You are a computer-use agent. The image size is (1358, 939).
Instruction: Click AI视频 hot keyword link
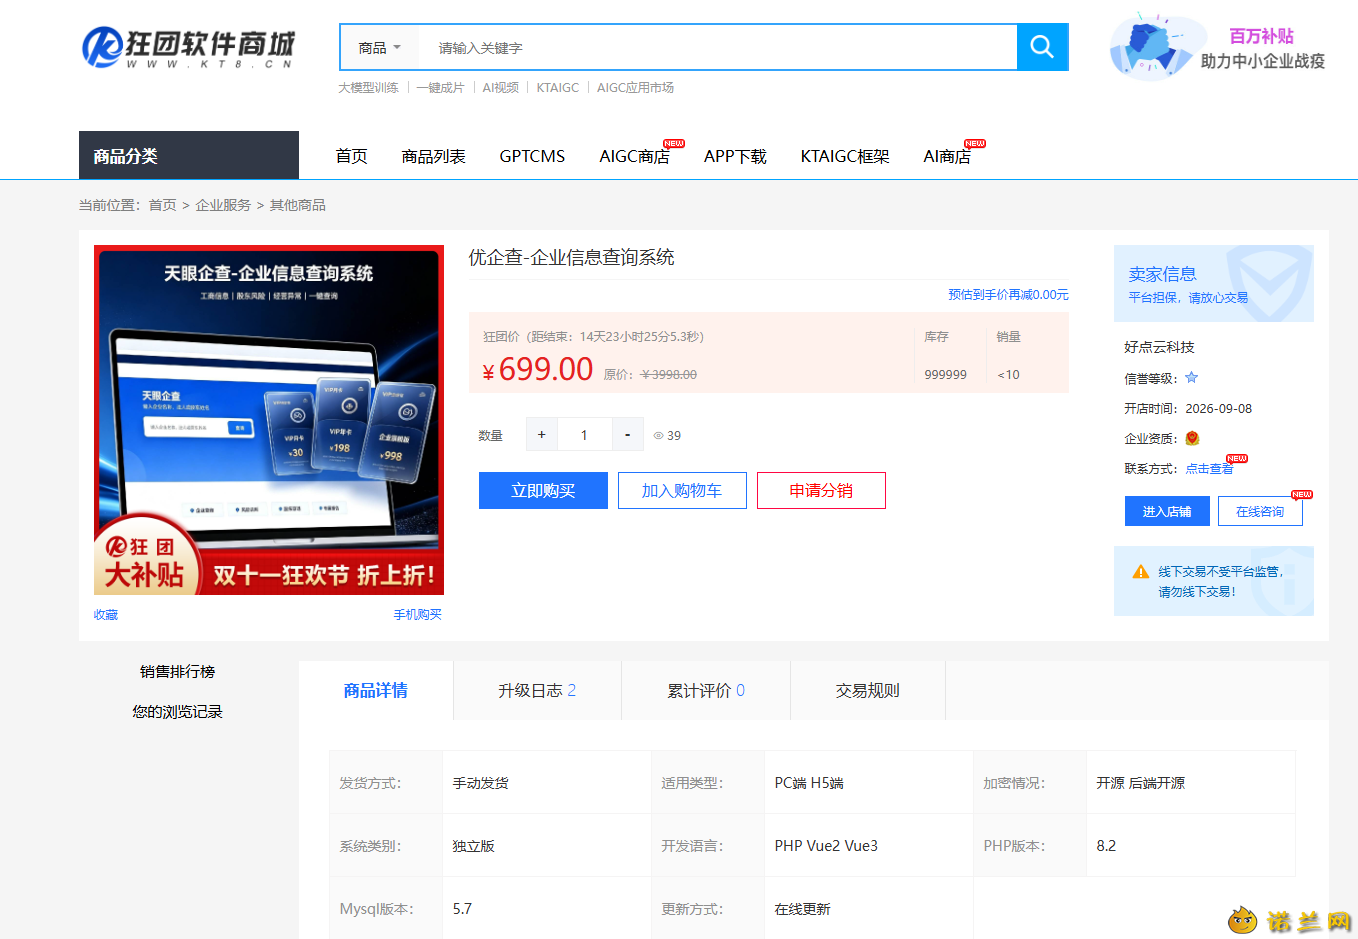point(500,88)
